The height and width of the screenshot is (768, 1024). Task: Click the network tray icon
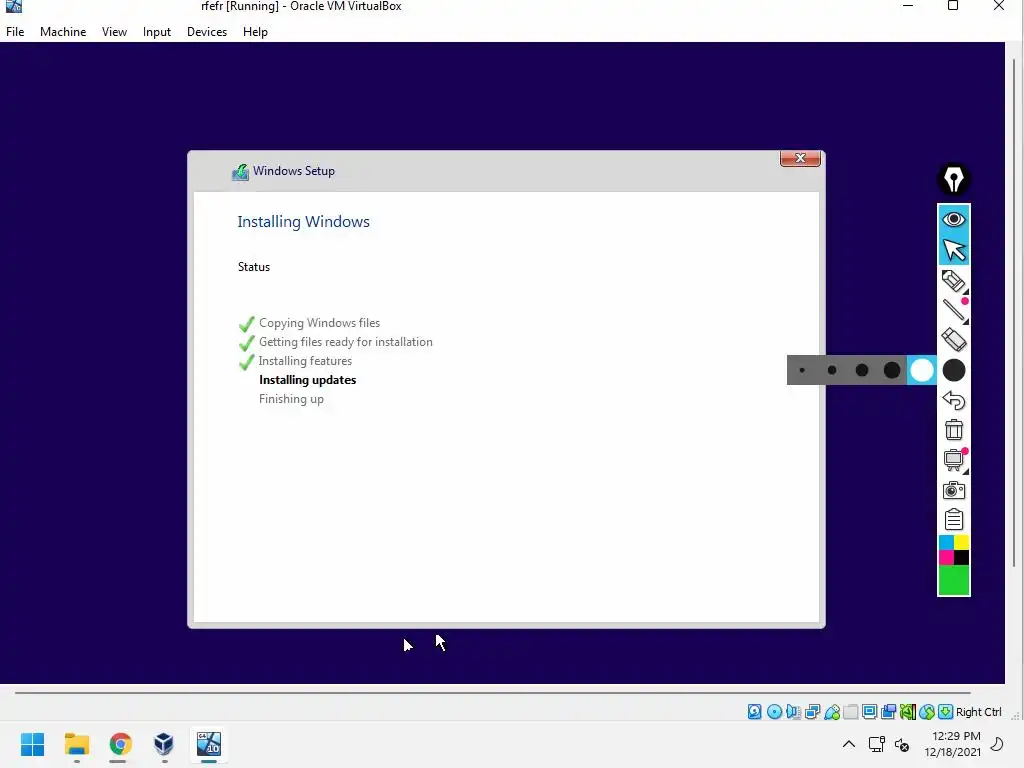(x=876, y=744)
